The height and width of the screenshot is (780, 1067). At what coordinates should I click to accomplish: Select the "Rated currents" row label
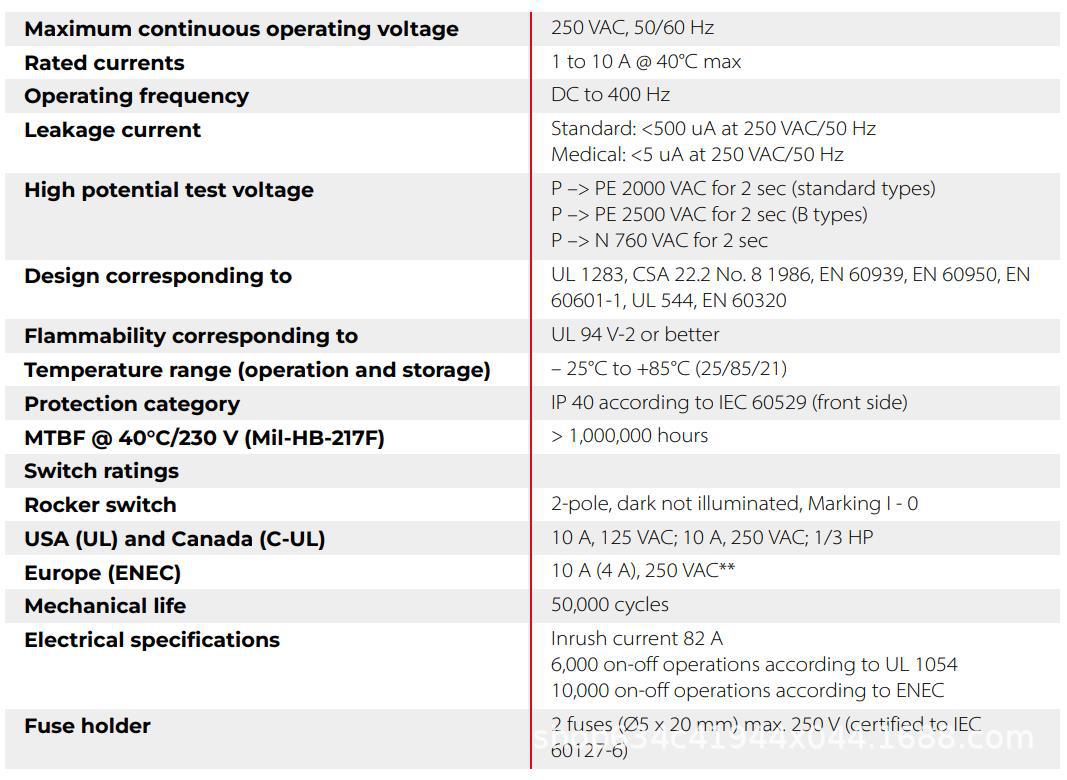104,63
